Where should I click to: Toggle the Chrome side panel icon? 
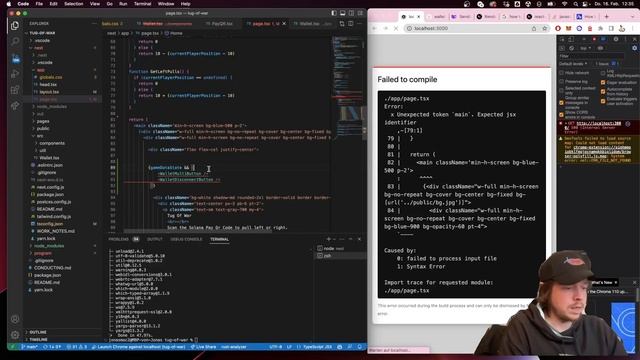[611, 29]
